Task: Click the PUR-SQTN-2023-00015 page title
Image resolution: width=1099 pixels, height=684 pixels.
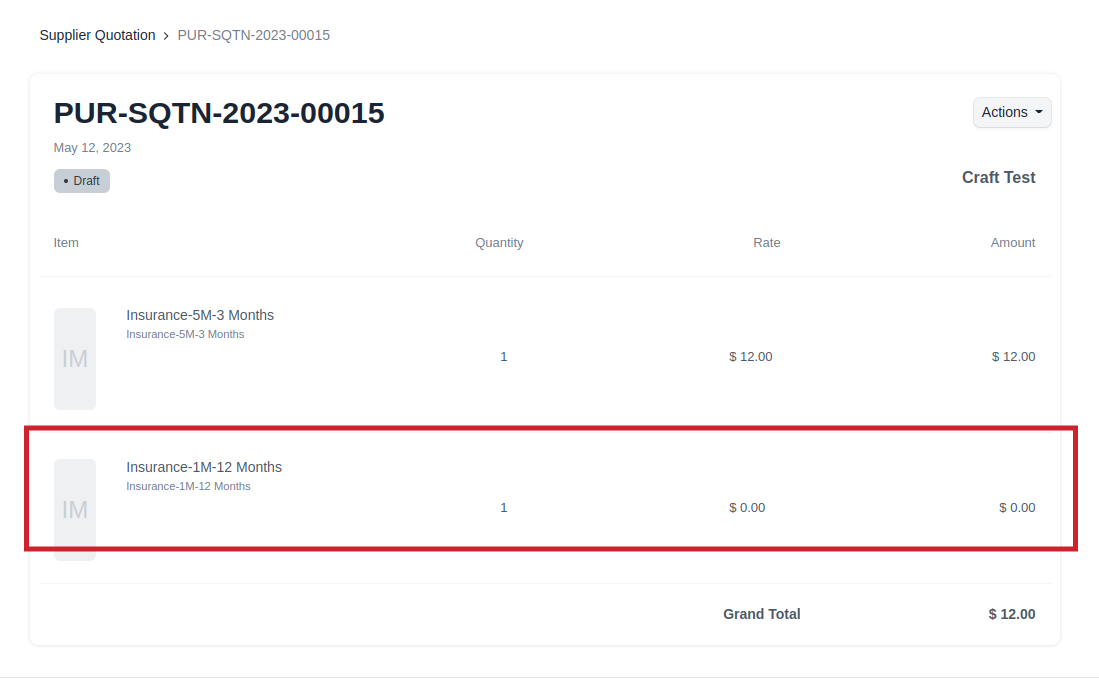Action: point(219,113)
